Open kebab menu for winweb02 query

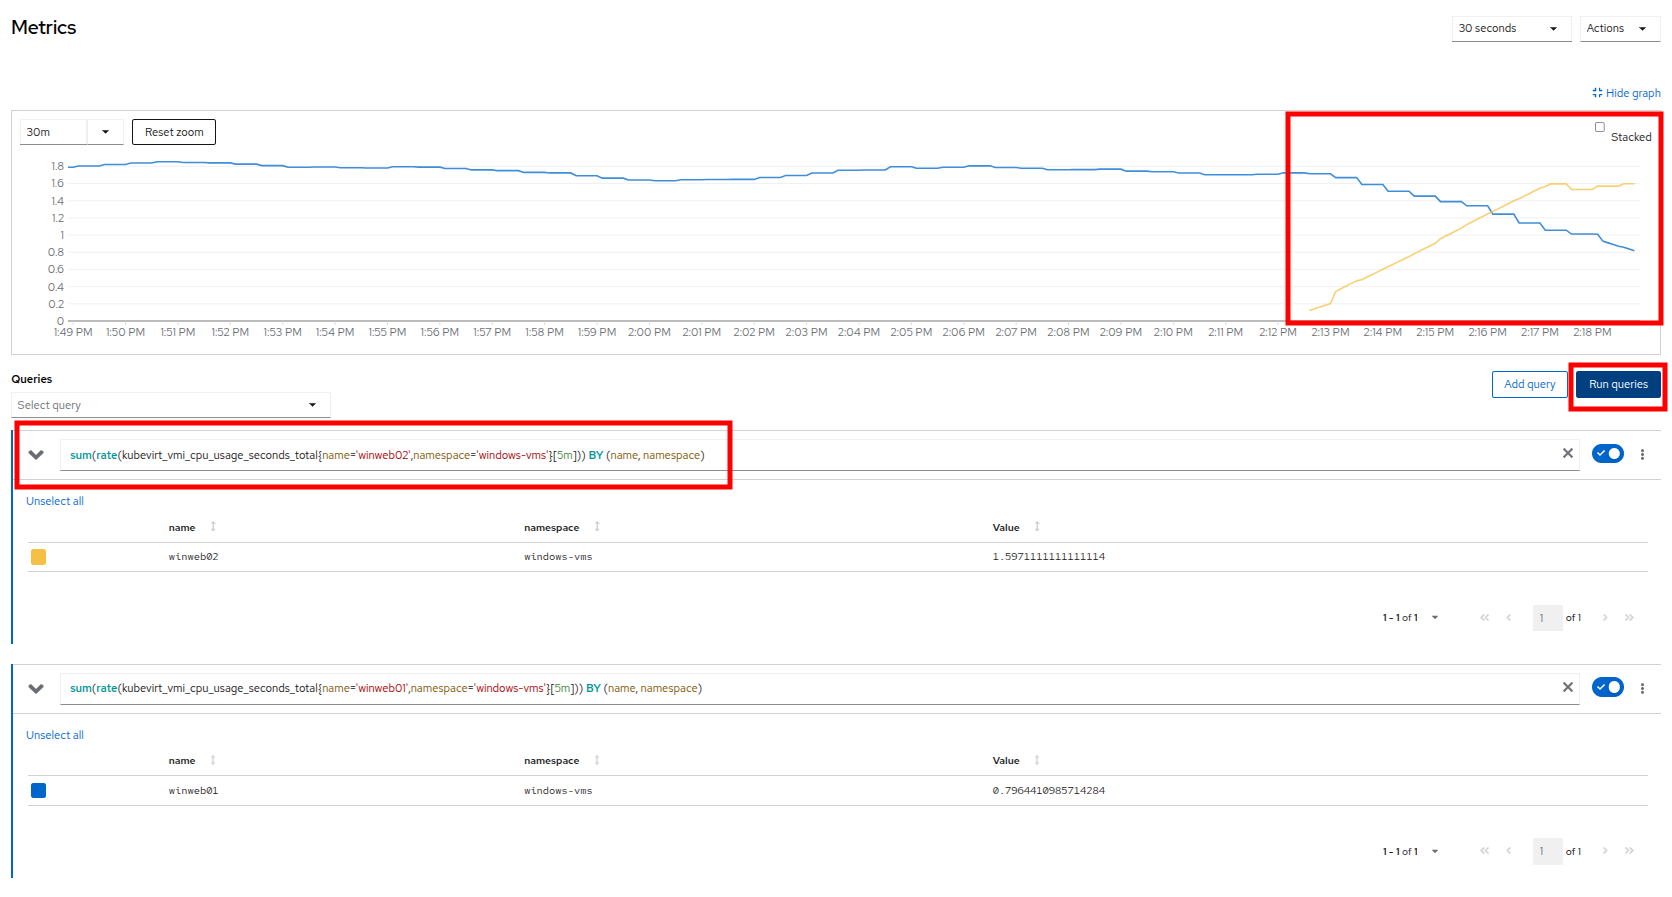(1642, 454)
